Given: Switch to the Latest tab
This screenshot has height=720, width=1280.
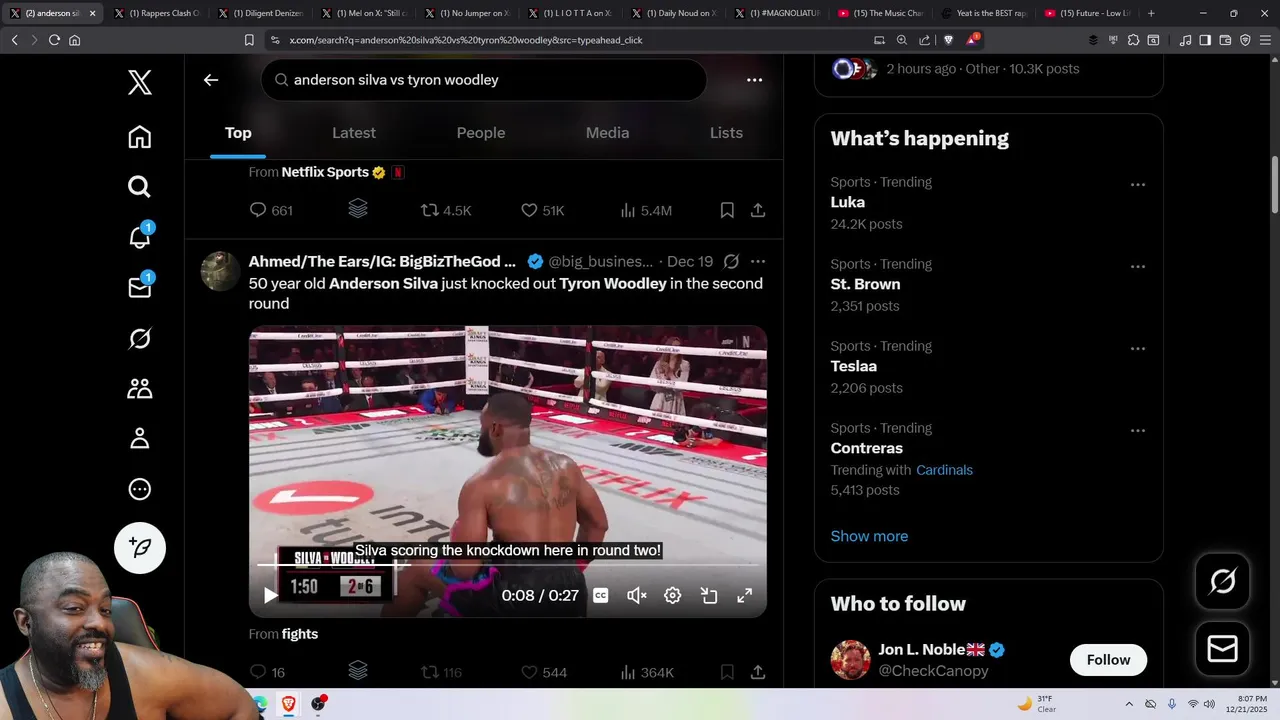Looking at the screenshot, I should click(354, 133).
